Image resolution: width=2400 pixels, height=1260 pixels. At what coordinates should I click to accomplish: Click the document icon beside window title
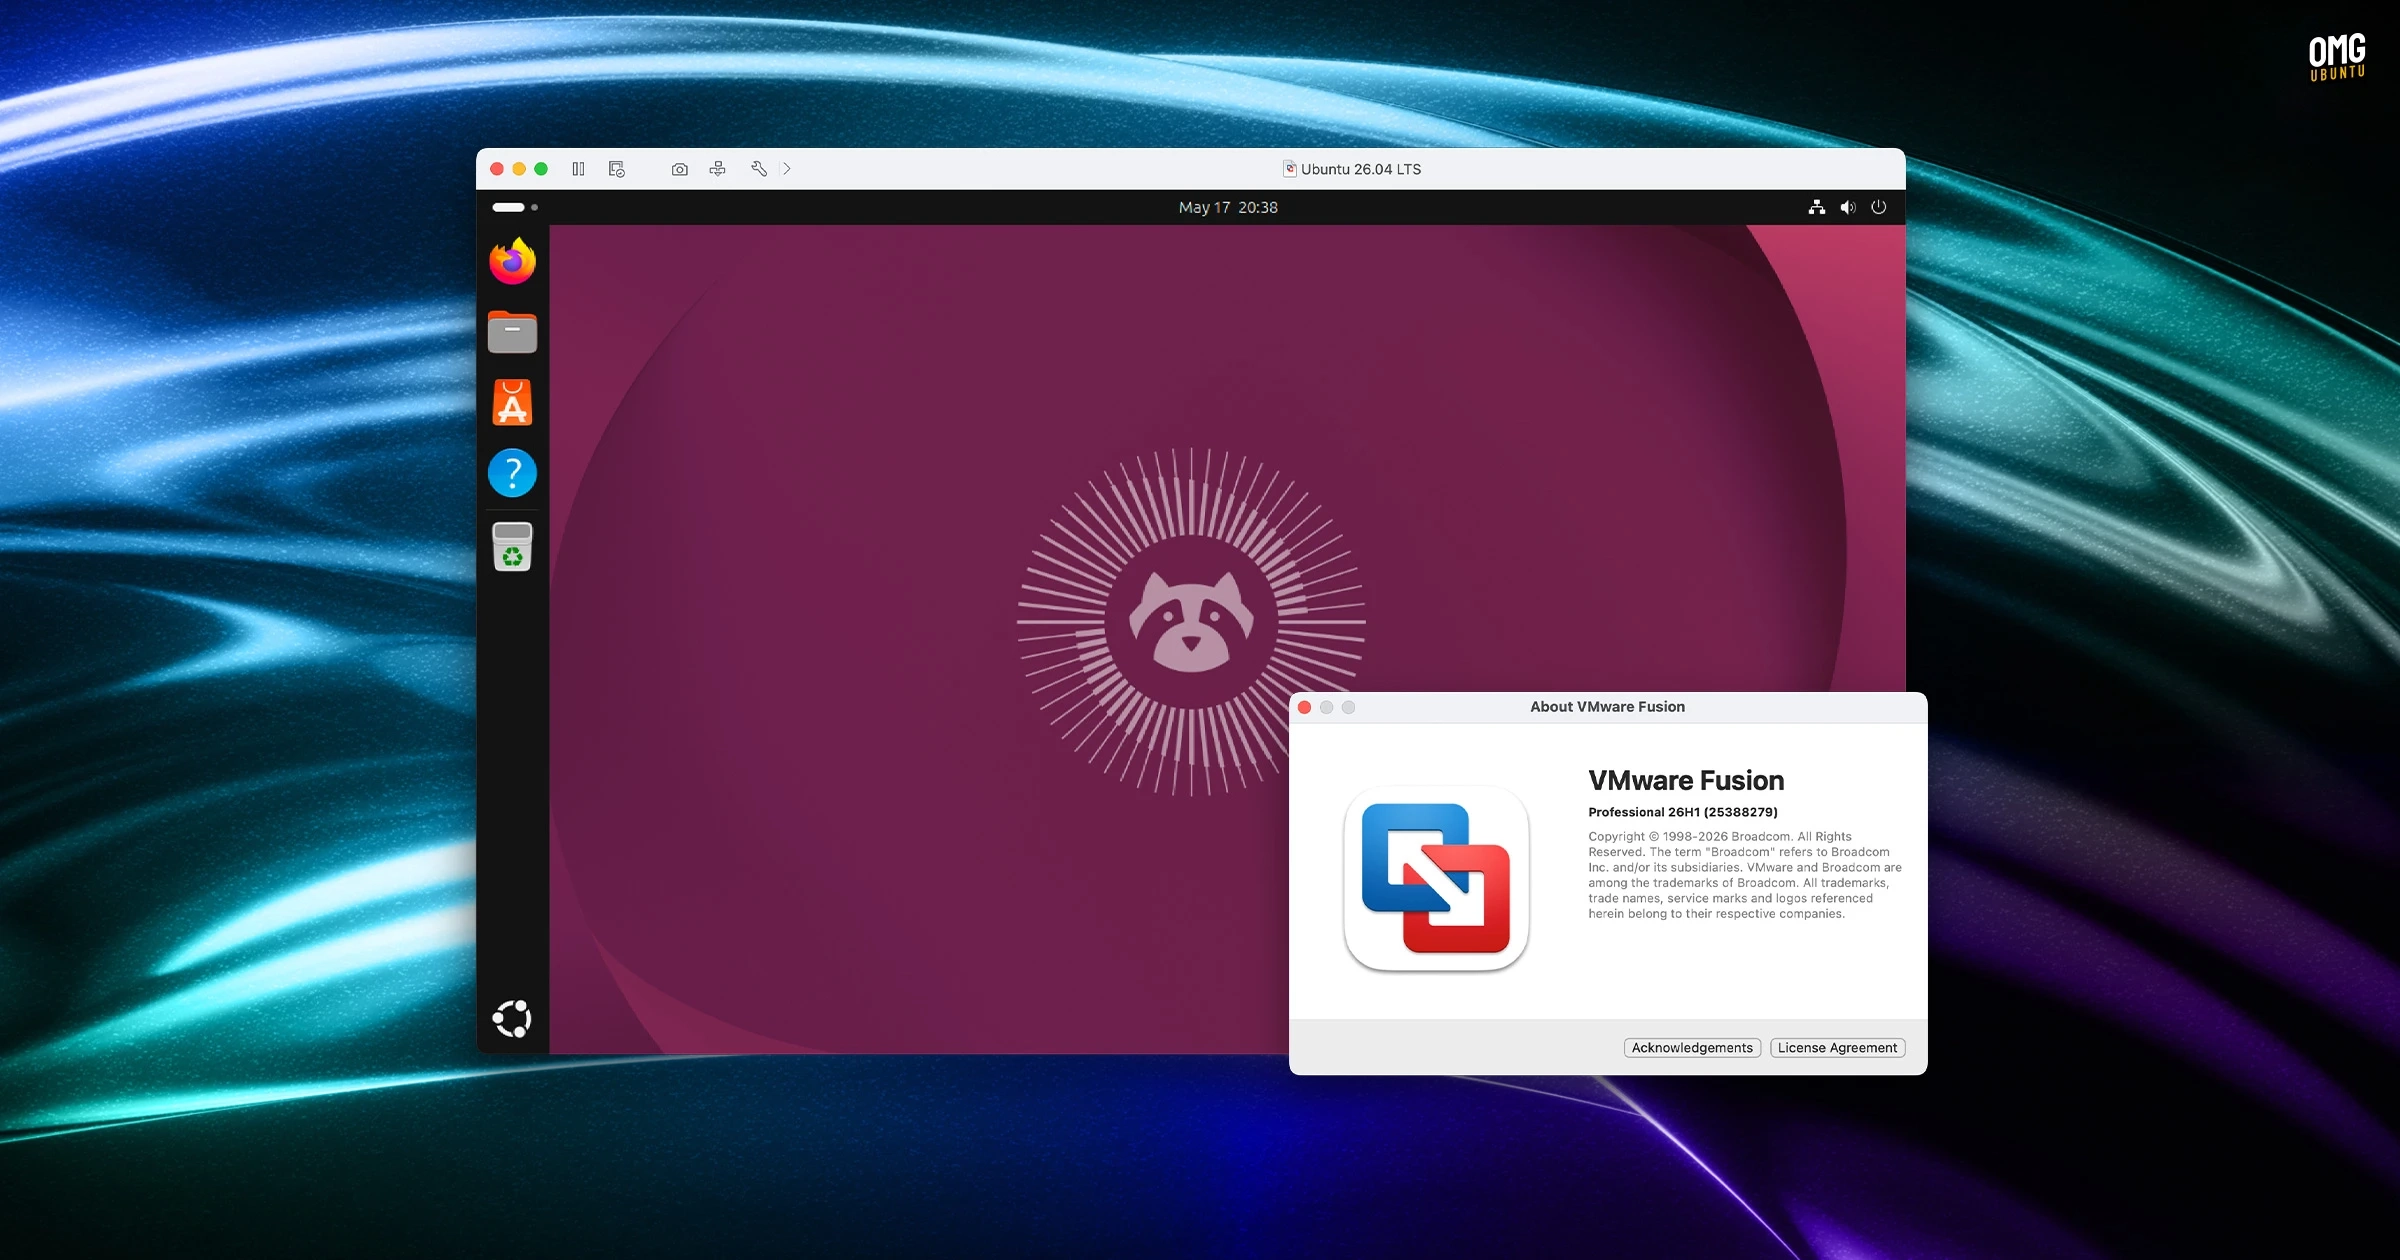(1290, 169)
